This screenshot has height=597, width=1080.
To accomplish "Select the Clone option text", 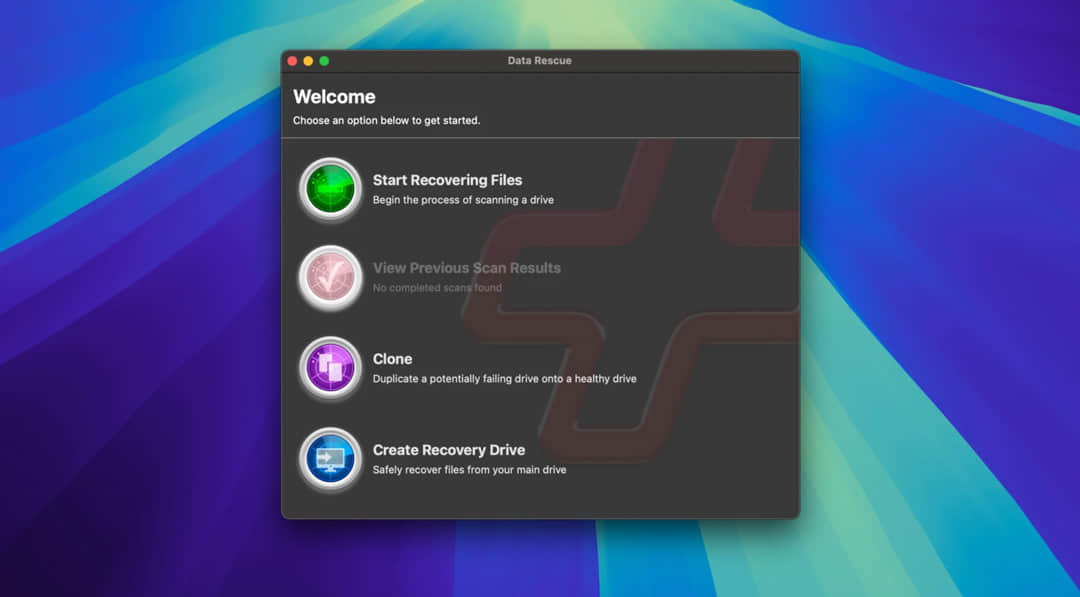I will pos(393,359).
